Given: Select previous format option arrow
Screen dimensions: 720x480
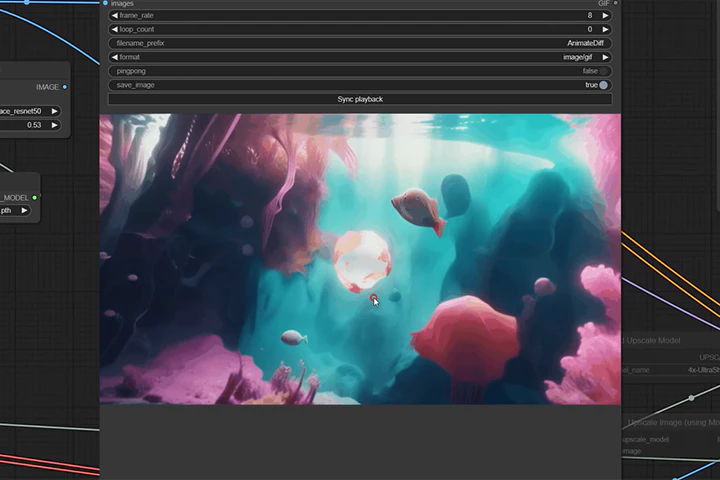Looking at the screenshot, I should coord(114,57).
